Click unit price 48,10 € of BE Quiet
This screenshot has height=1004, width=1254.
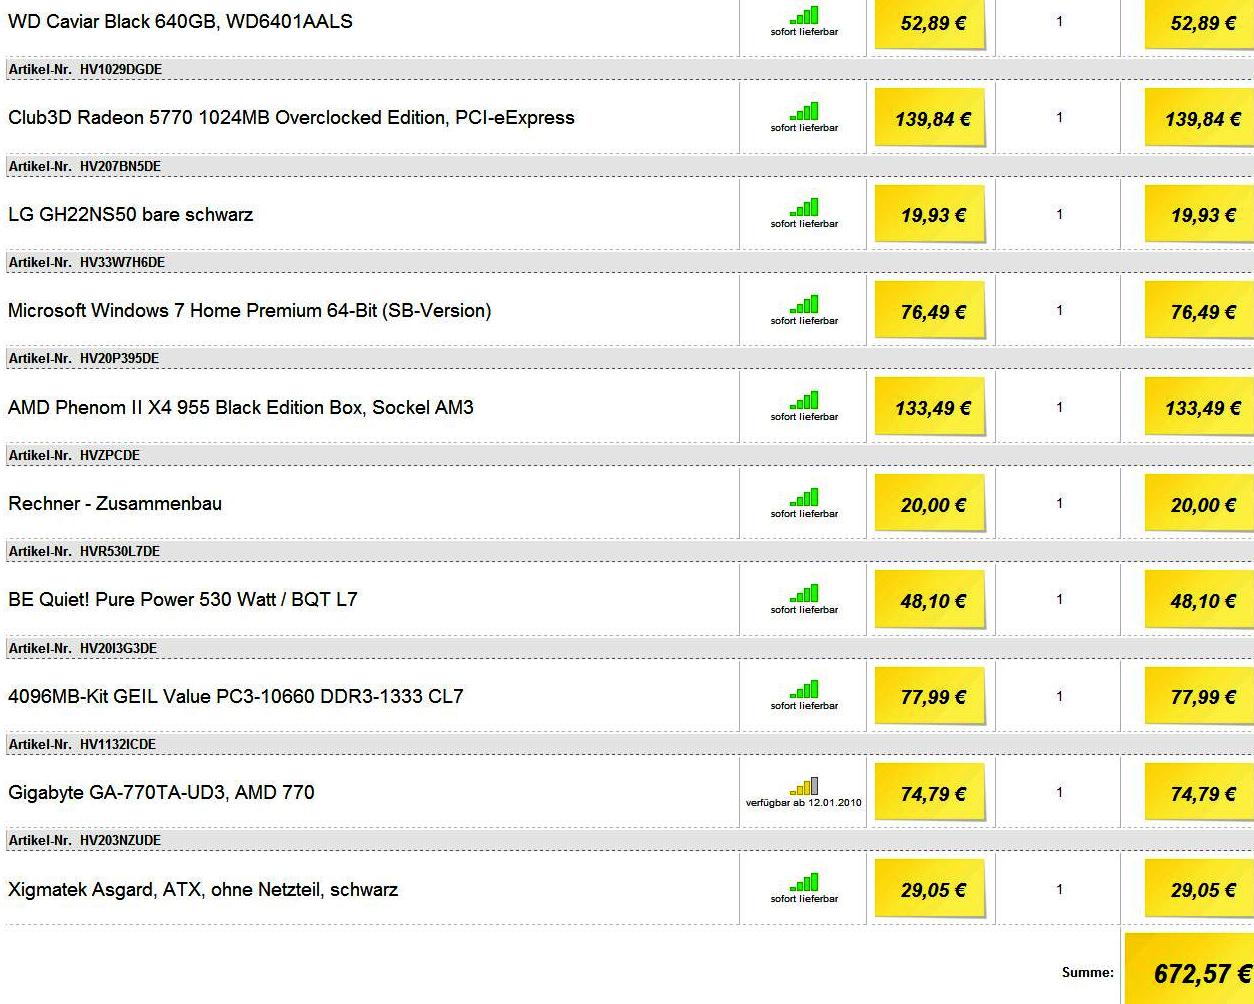(931, 600)
